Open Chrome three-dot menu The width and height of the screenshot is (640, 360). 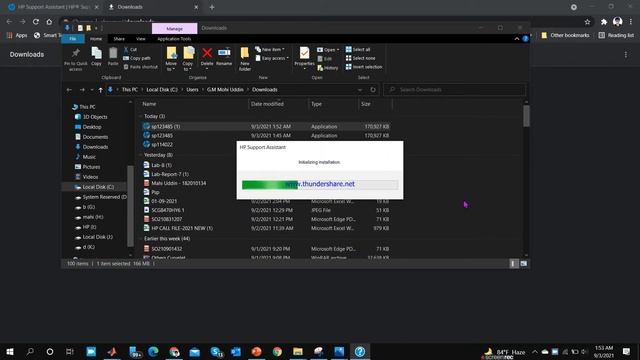(631, 22)
